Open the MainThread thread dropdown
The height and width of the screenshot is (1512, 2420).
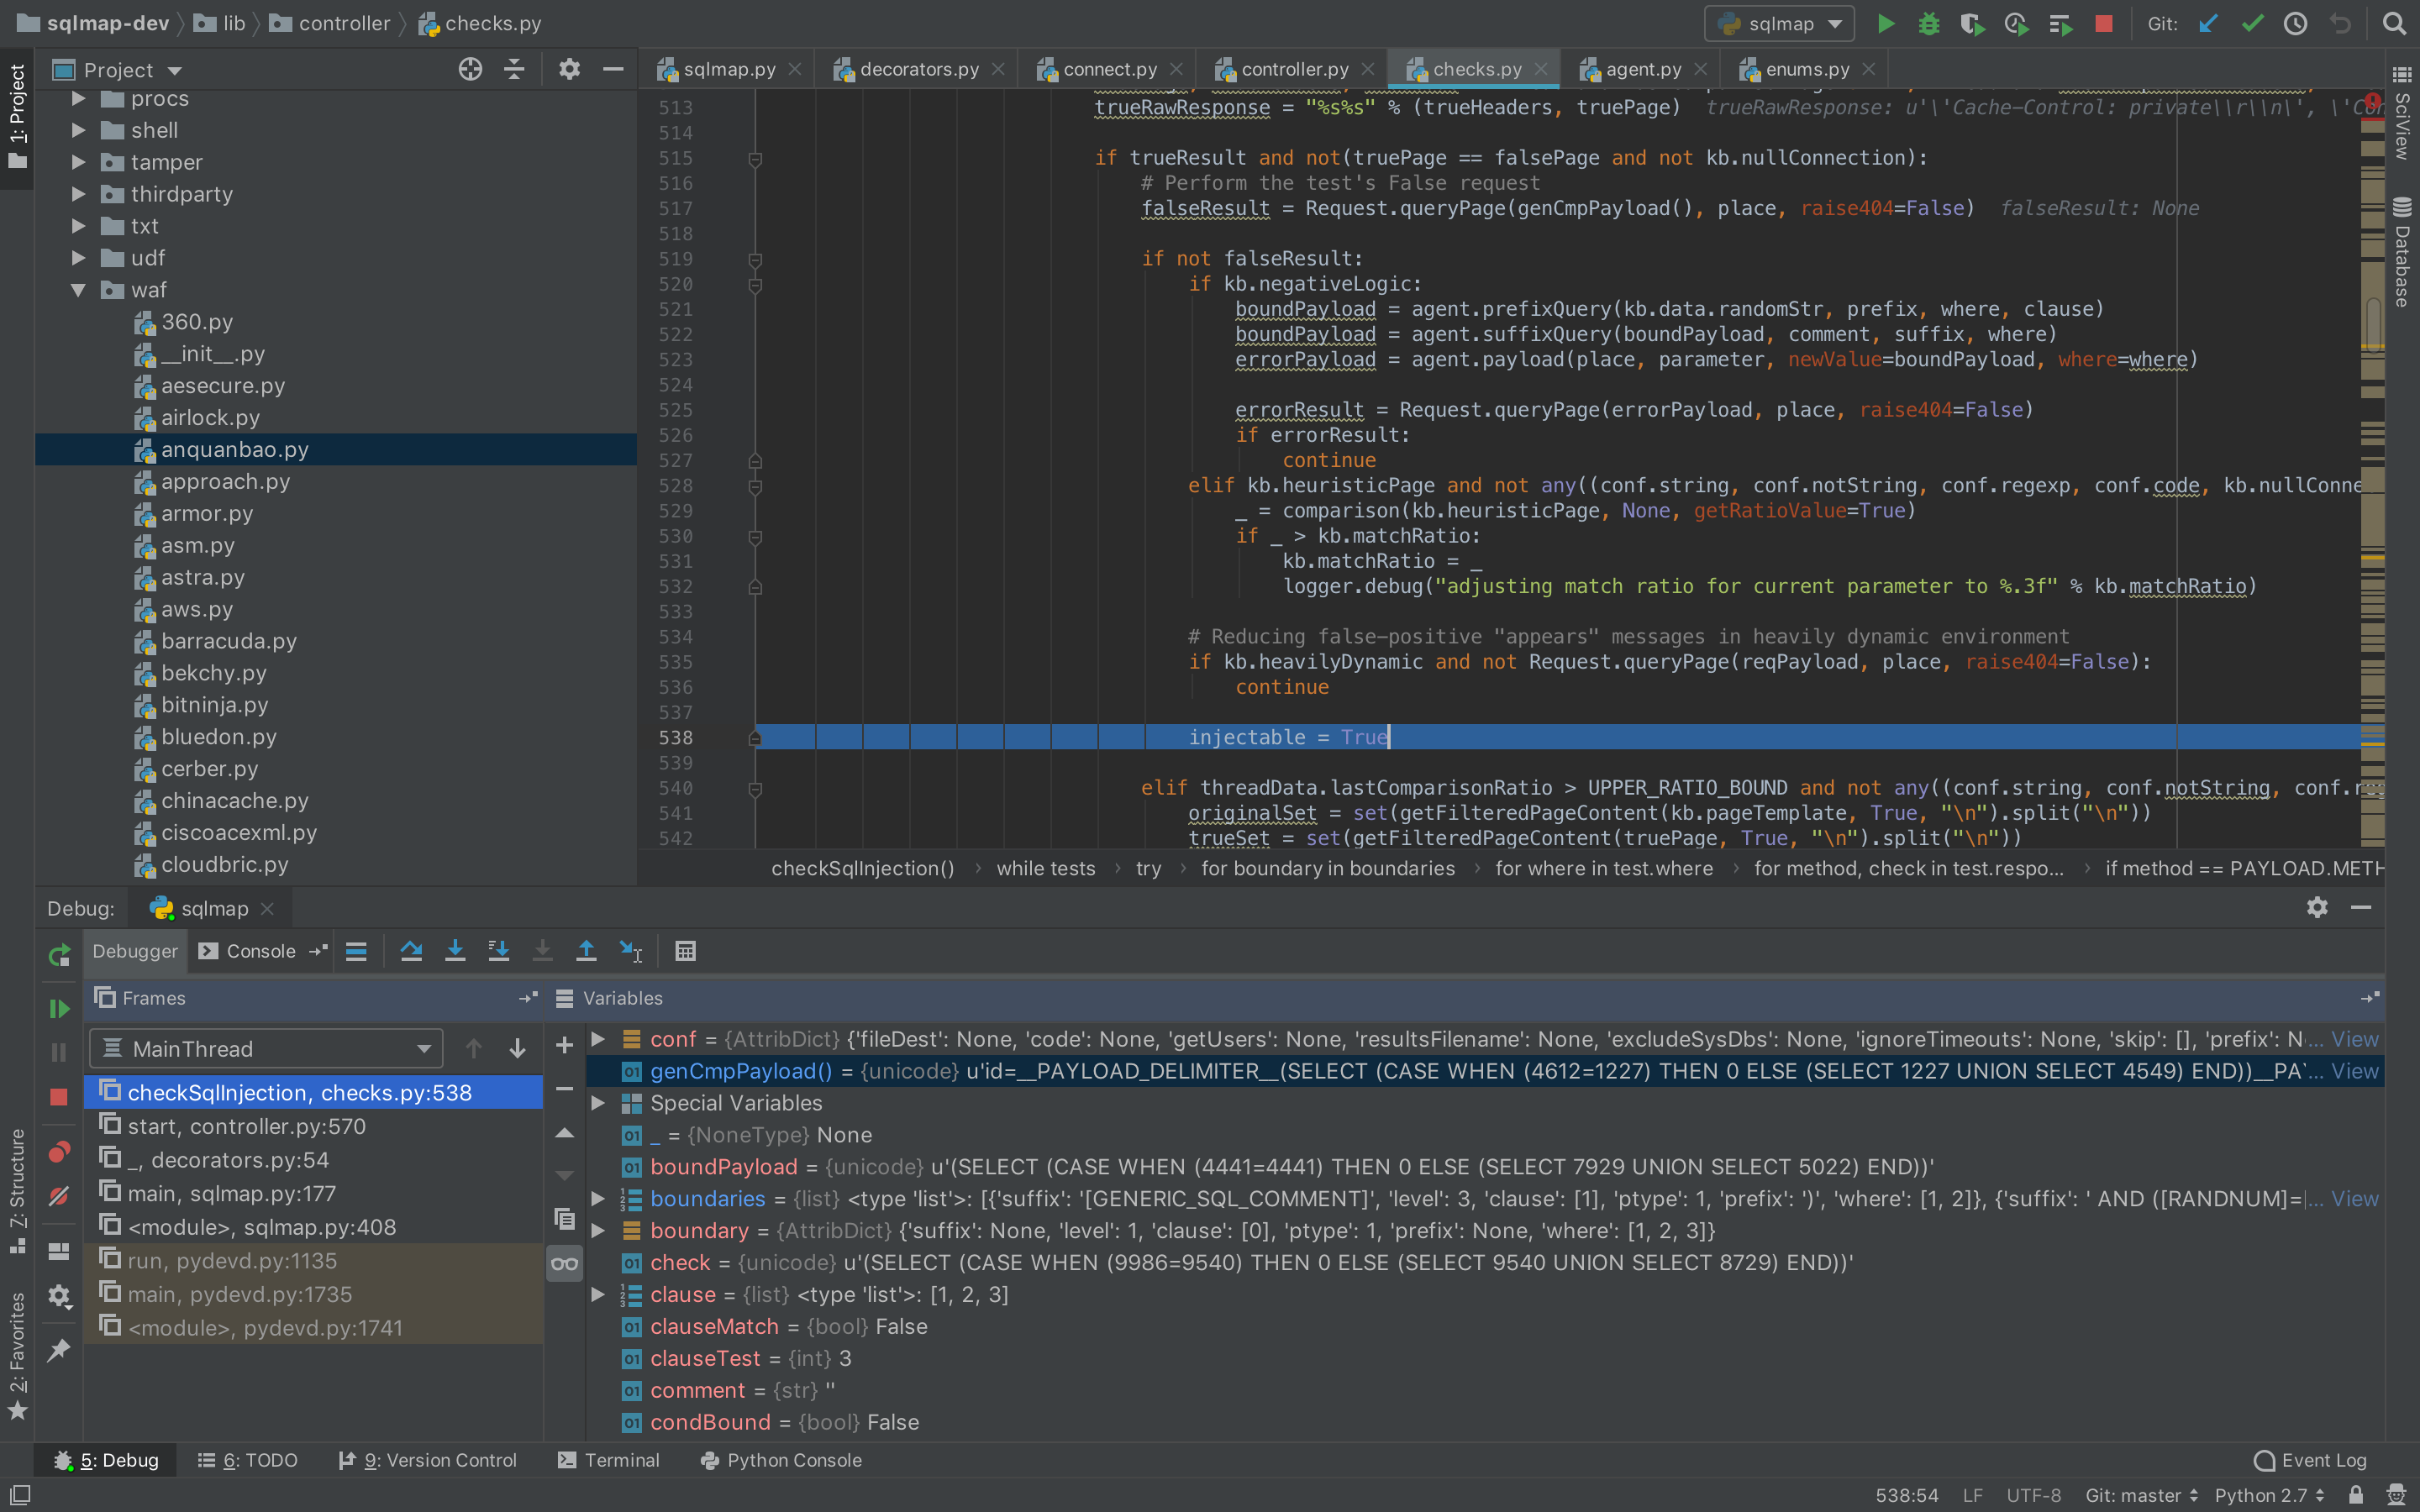[x=266, y=1048]
